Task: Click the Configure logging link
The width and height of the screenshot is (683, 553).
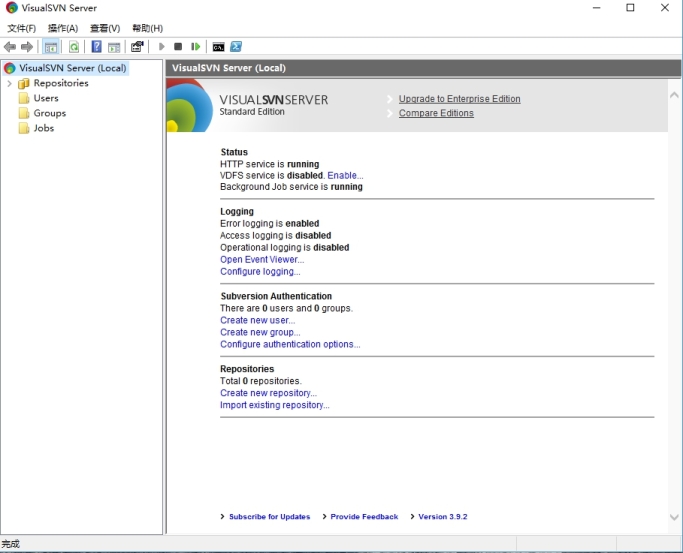Action: coord(260,272)
